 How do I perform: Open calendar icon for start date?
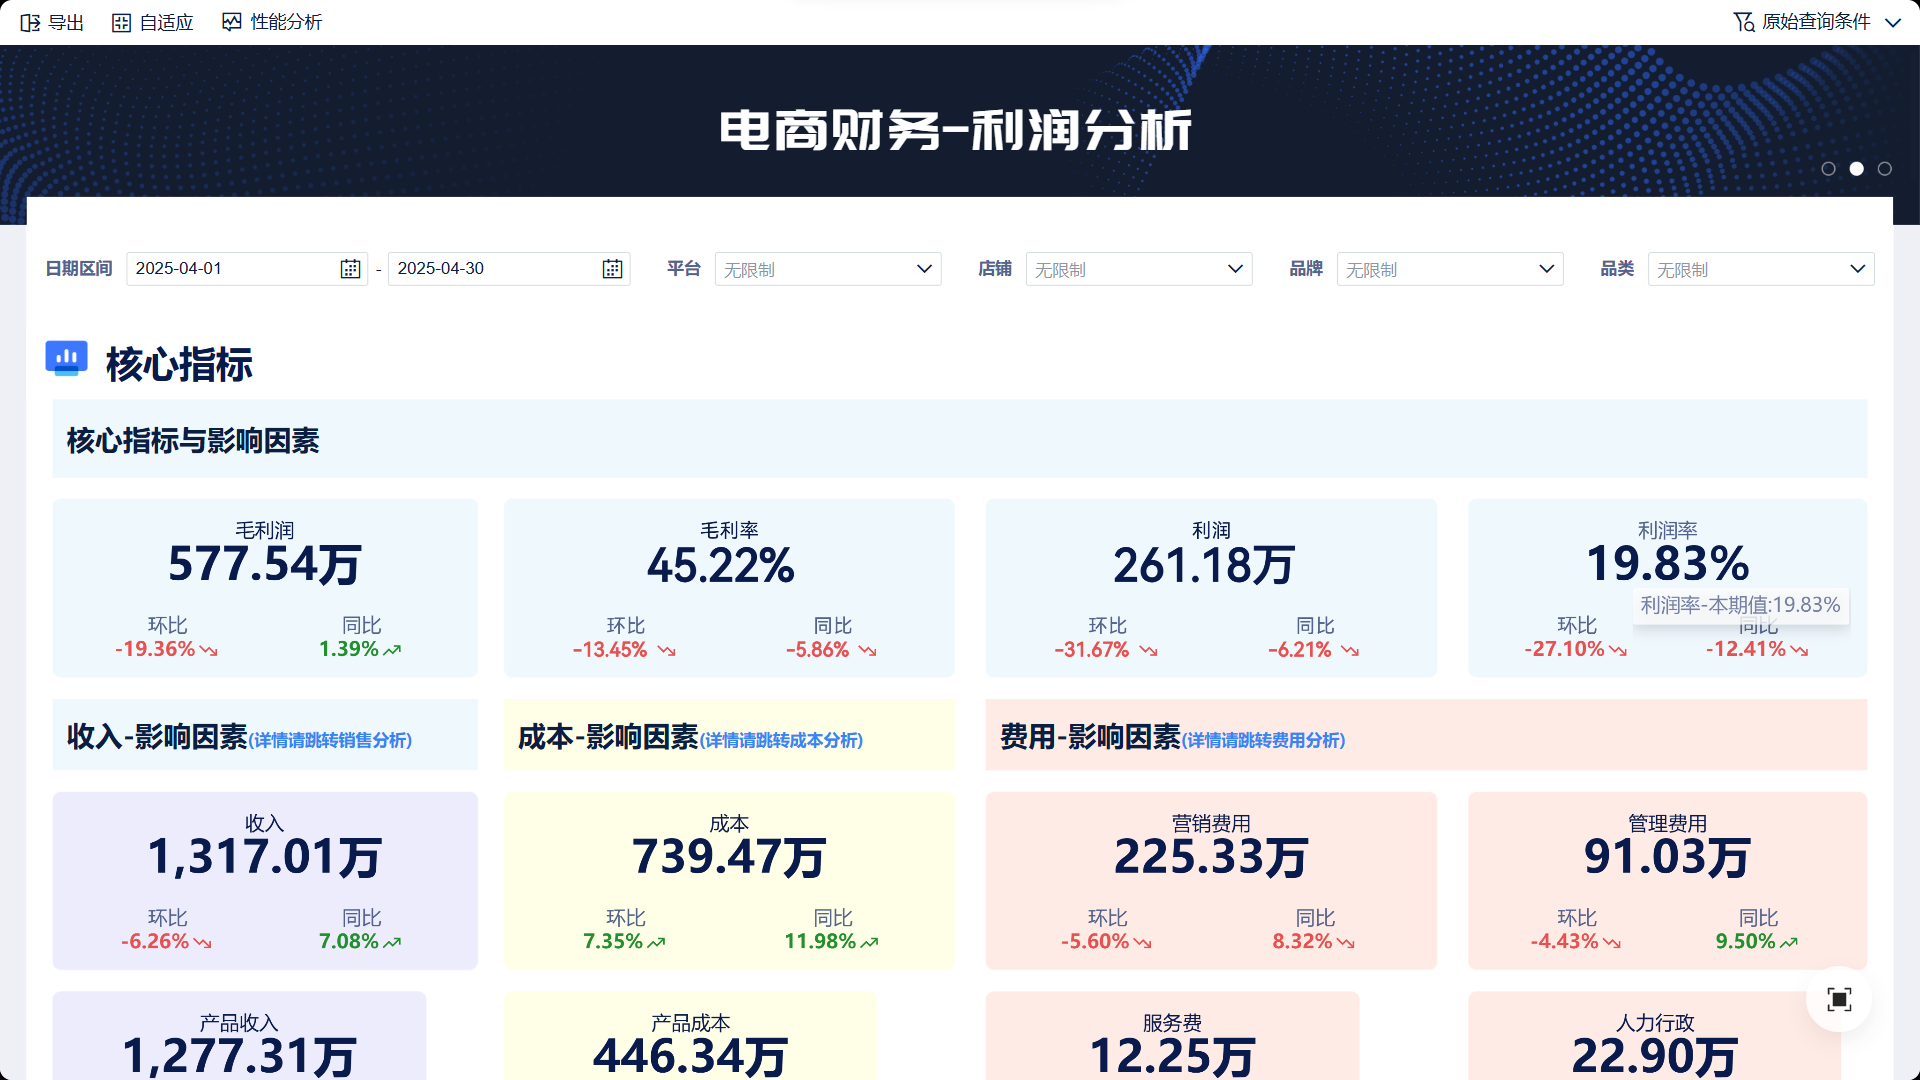(350, 269)
